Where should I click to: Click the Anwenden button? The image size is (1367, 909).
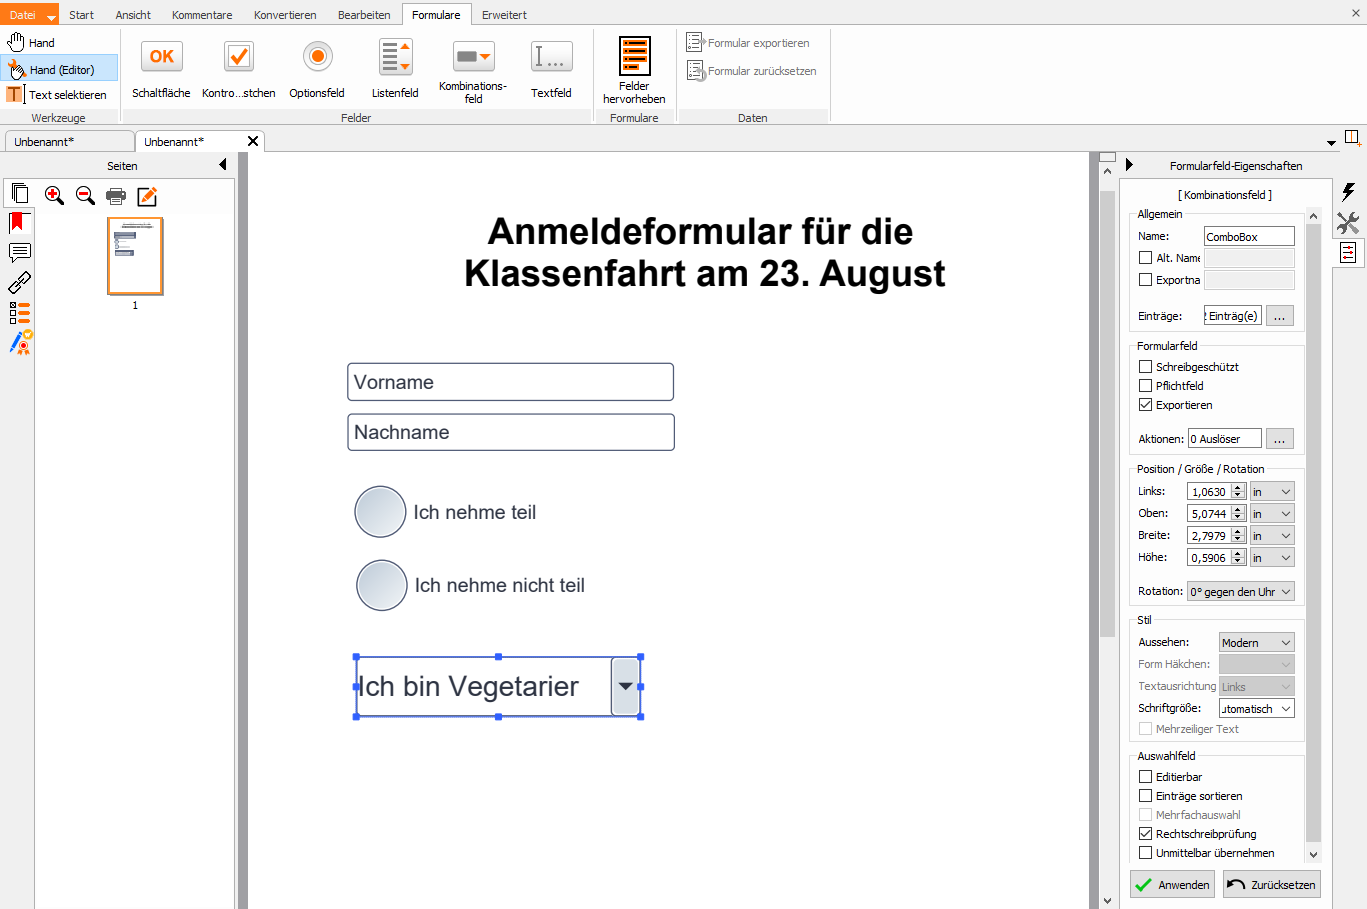pyautogui.click(x=1172, y=885)
